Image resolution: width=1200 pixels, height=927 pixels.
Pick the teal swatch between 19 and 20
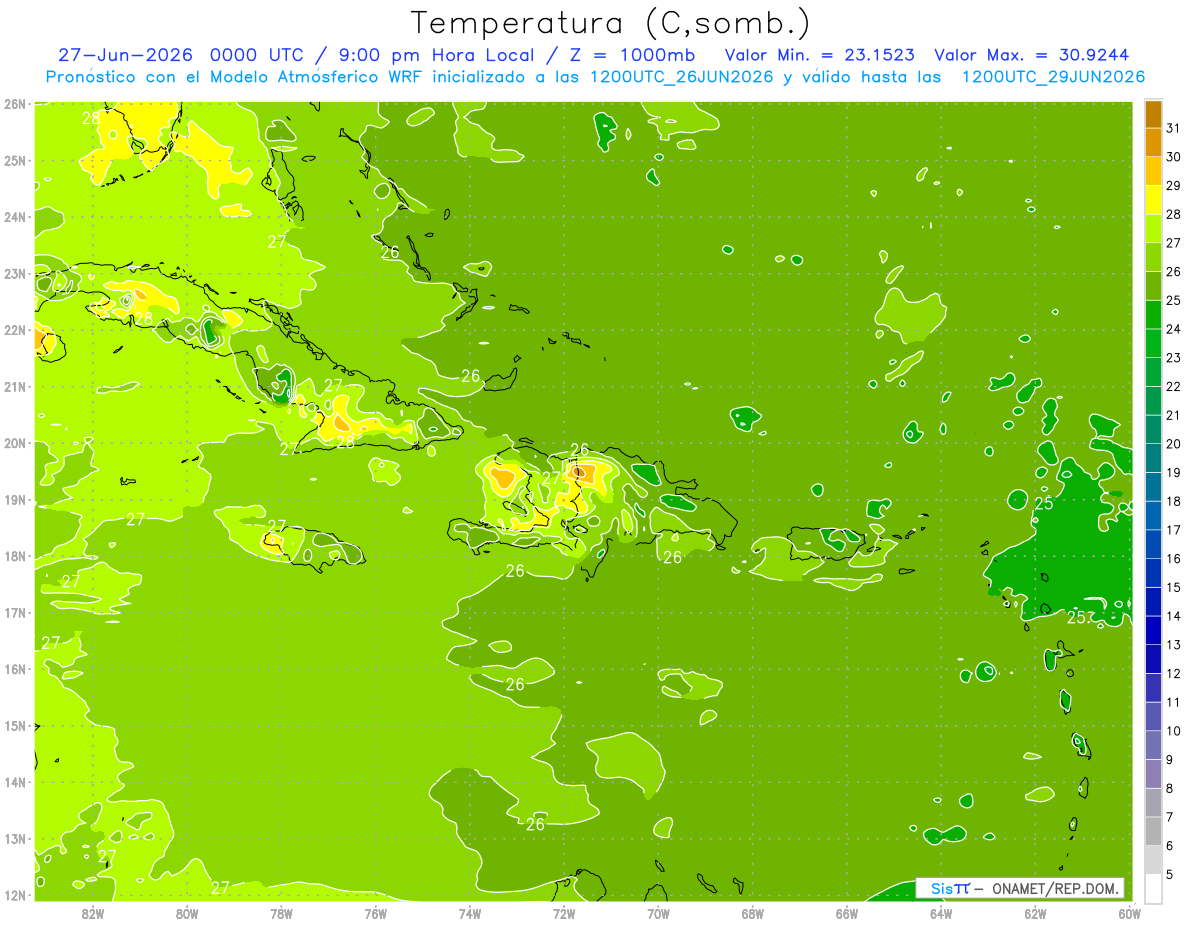point(1153,458)
